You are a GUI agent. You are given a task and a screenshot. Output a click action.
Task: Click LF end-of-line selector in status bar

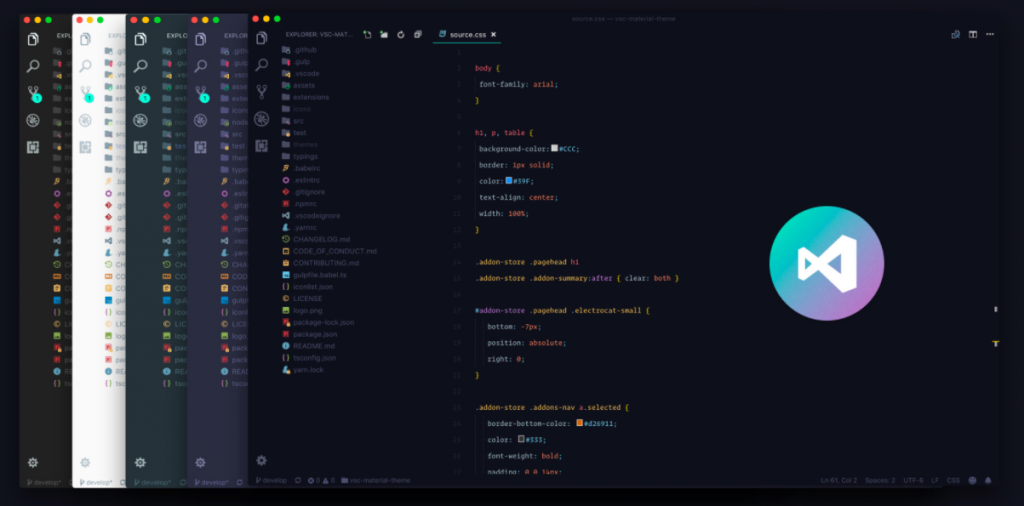click(935, 481)
